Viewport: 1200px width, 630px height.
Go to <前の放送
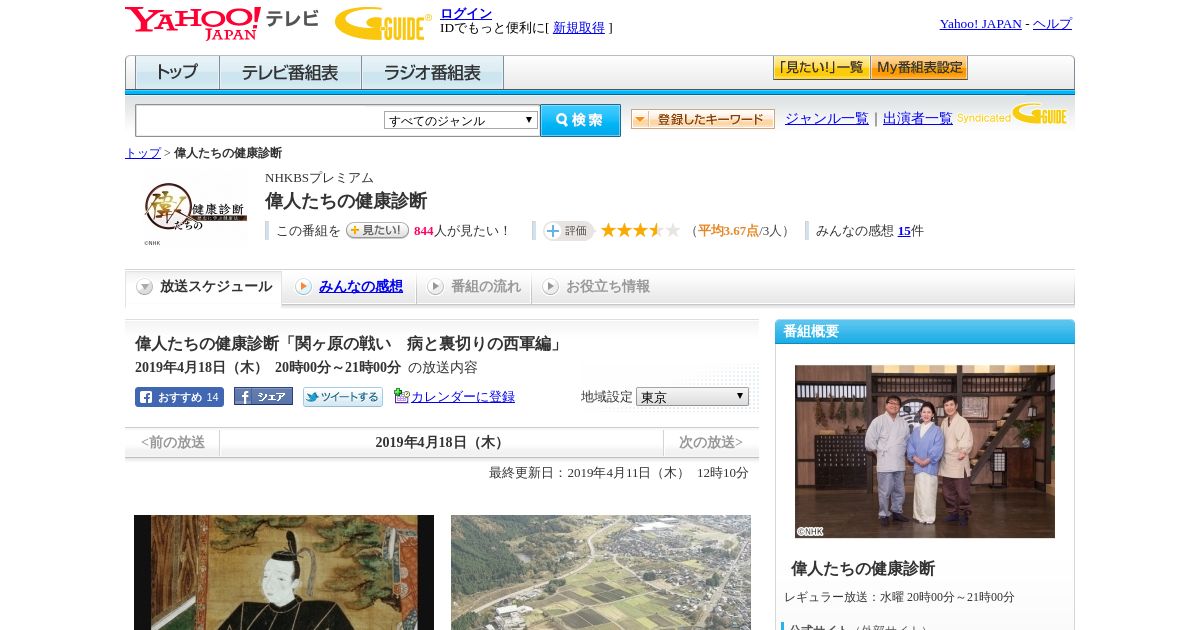point(173,443)
